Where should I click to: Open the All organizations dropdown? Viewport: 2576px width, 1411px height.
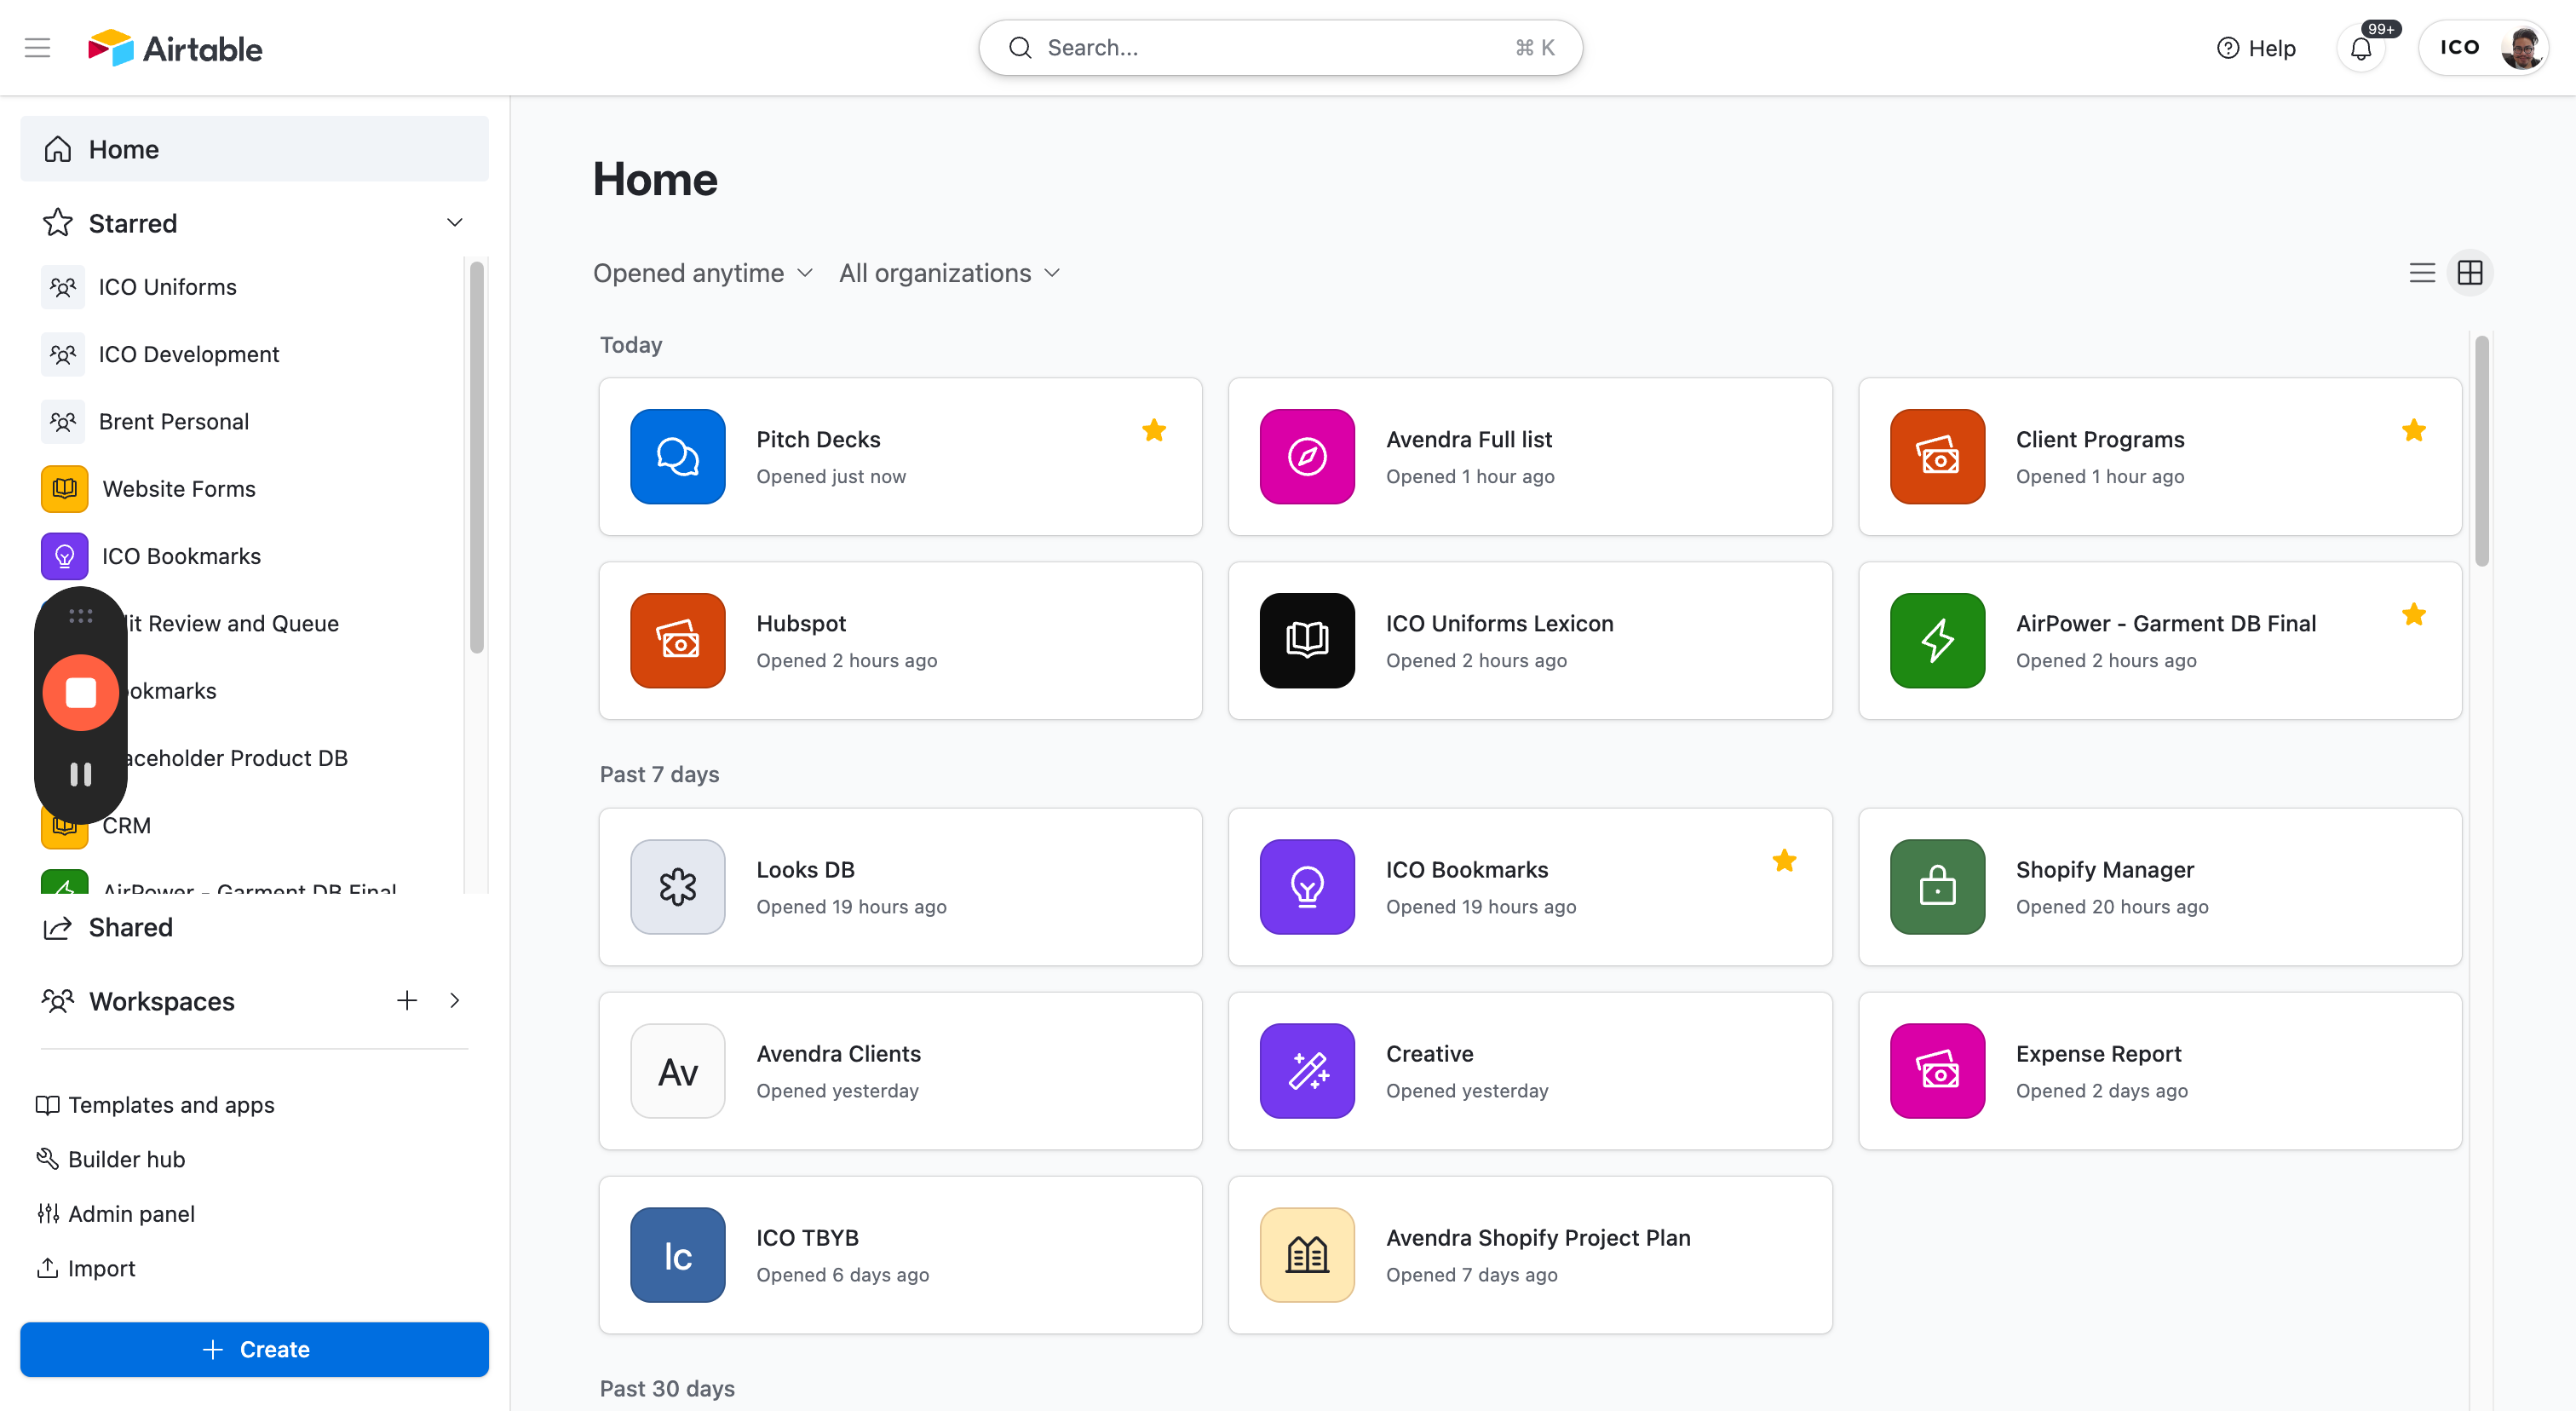pyautogui.click(x=948, y=273)
